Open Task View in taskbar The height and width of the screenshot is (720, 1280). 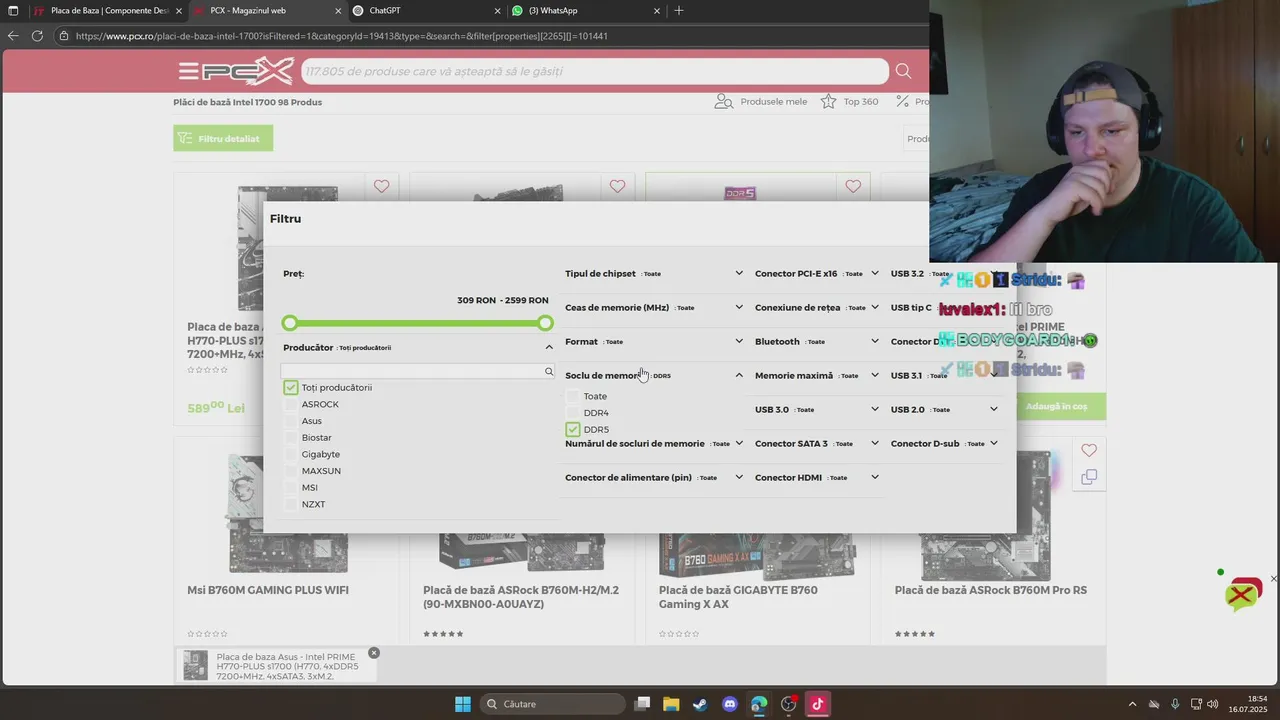point(643,704)
